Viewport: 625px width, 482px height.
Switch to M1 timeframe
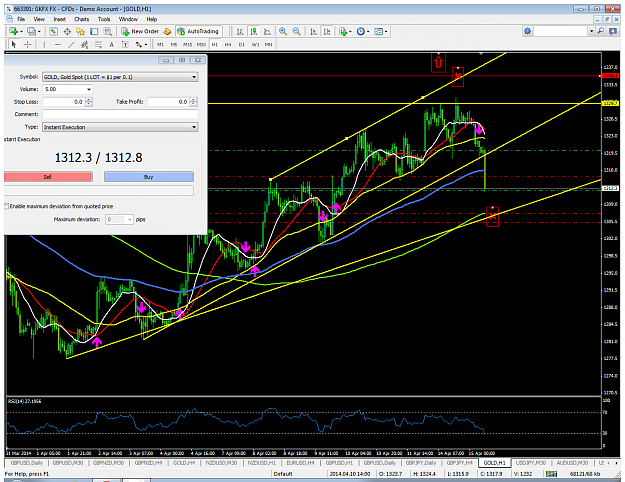(x=160, y=45)
